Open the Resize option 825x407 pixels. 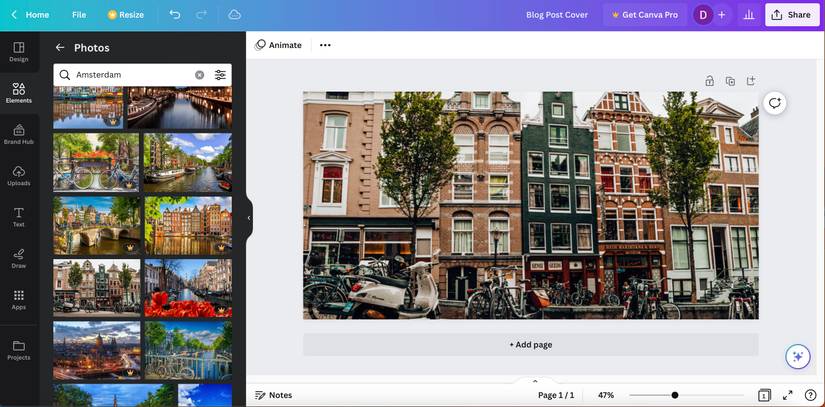click(126, 15)
